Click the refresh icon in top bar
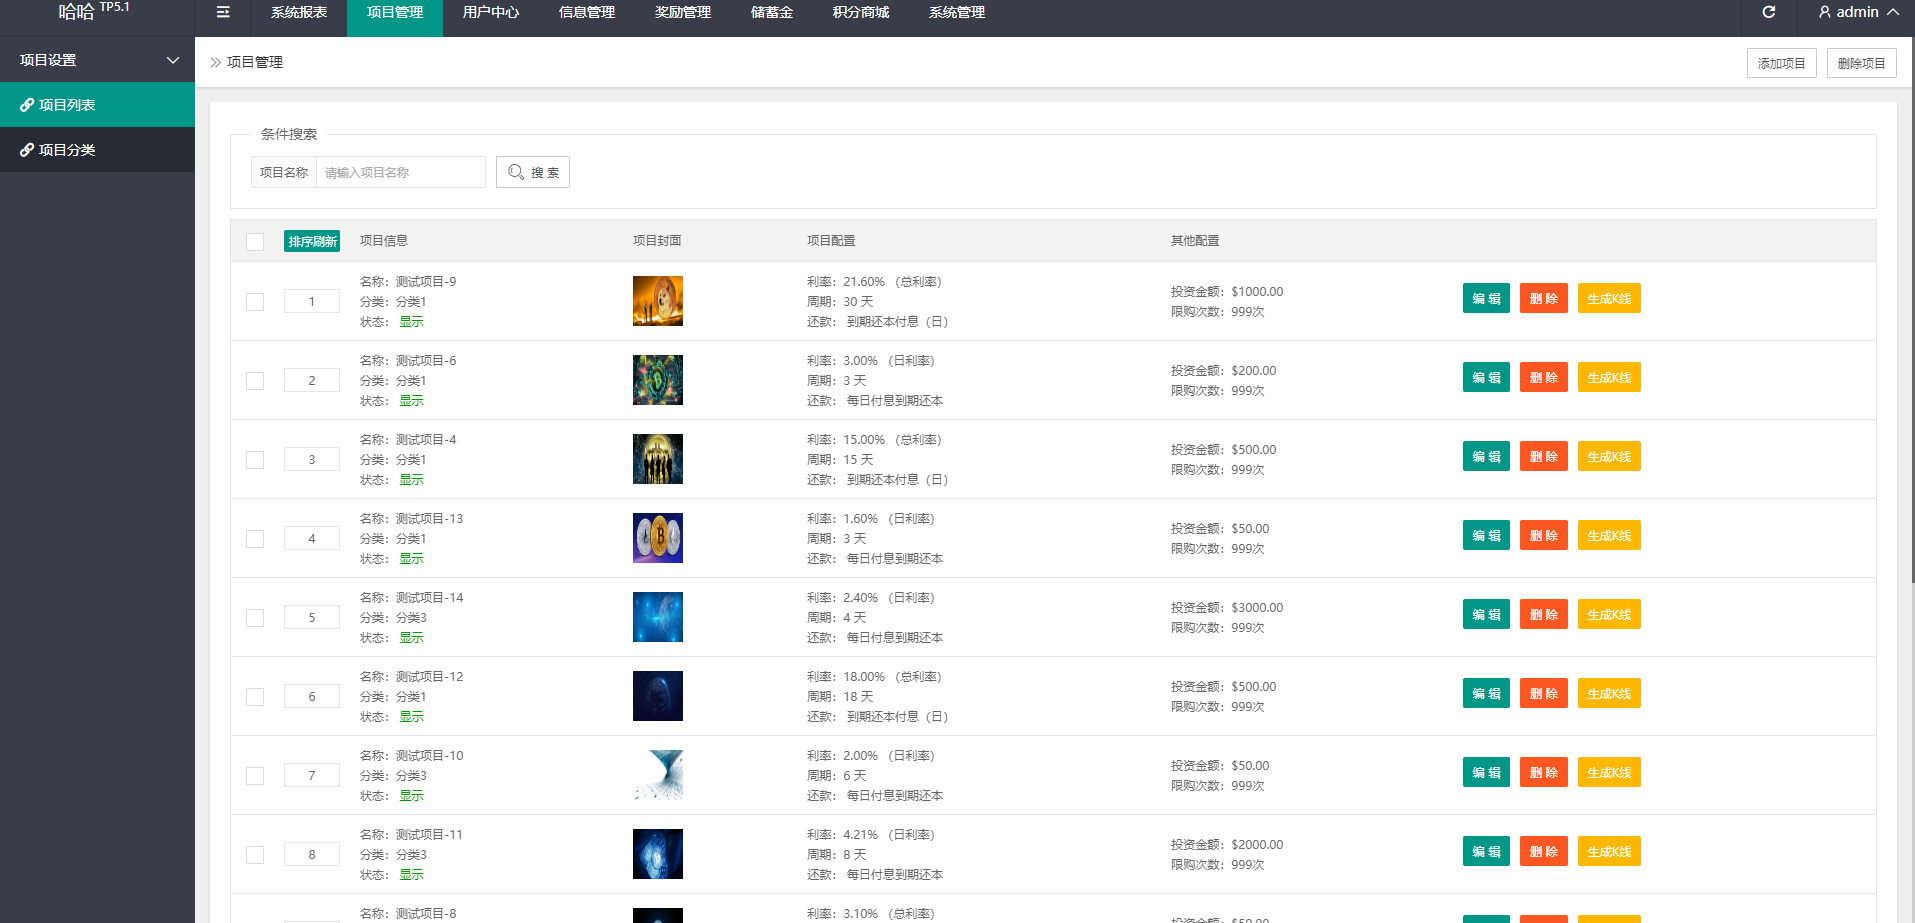The width and height of the screenshot is (1915, 923). [x=1768, y=12]
